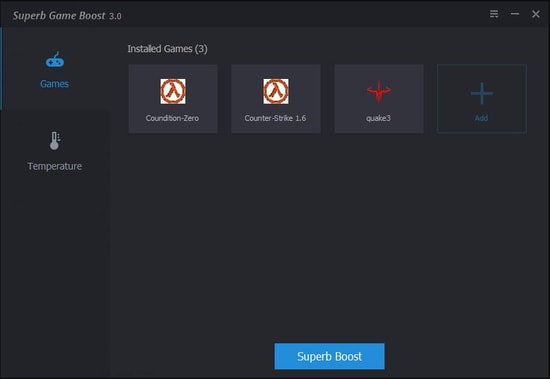Click the Superb Game Boost title text
Screen dimensions: 550x379
tap(59, 15)
